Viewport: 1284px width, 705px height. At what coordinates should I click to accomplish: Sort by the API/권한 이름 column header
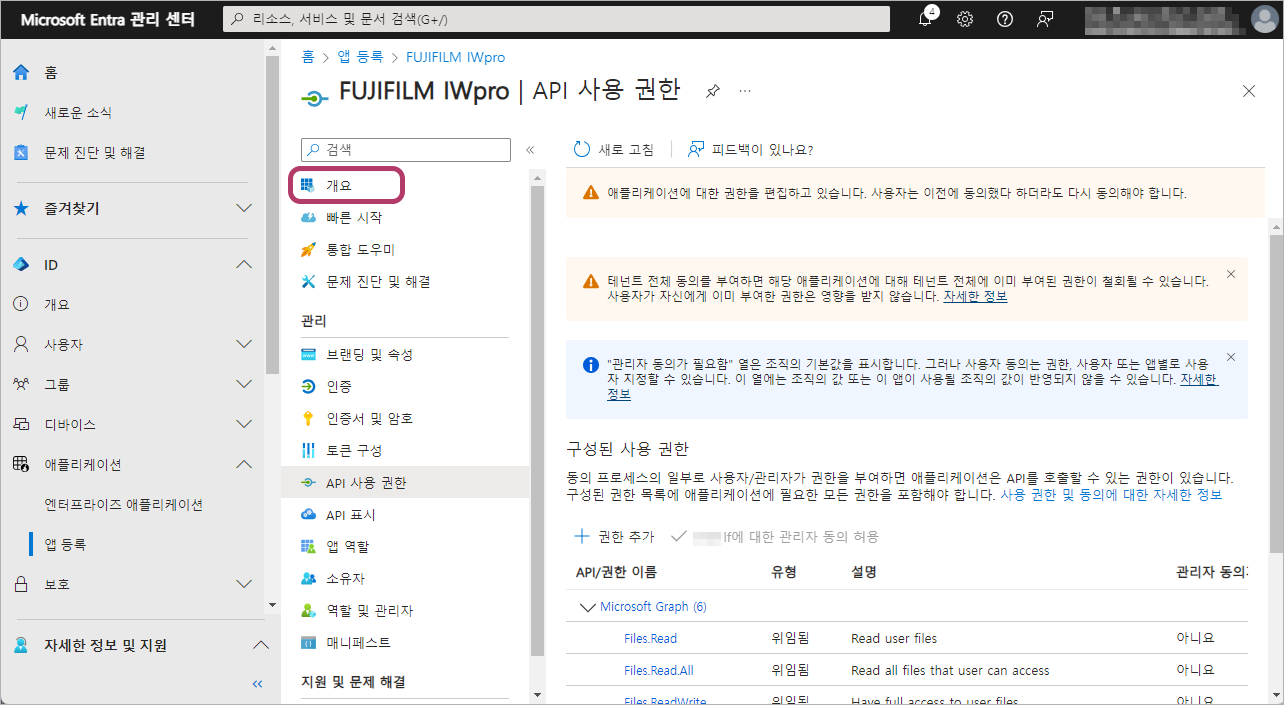click(616, 572)
